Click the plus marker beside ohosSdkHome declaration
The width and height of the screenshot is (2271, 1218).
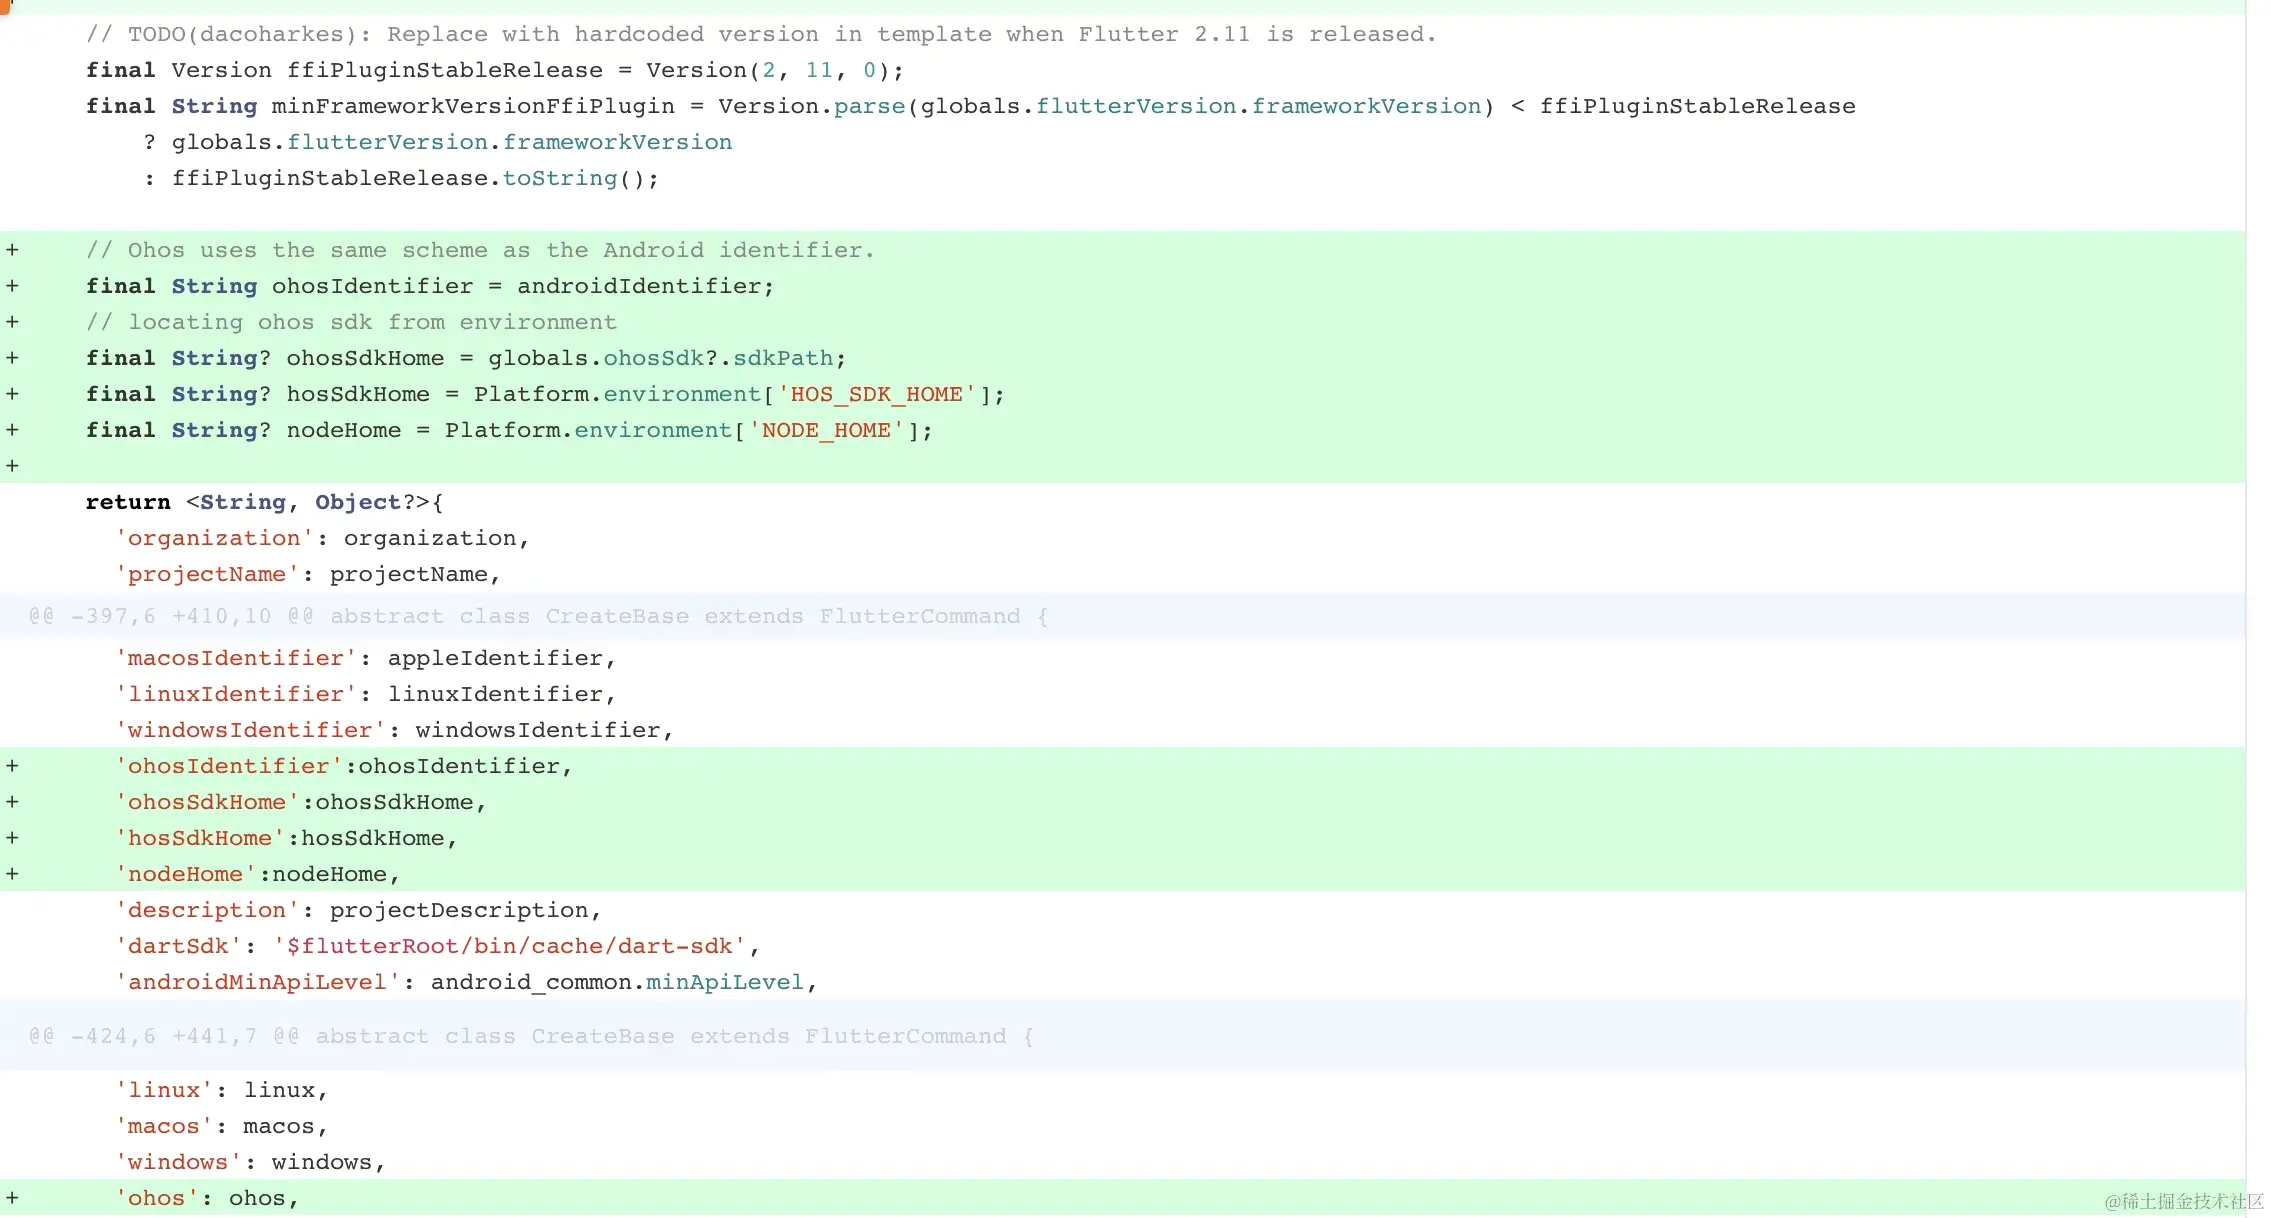(12, 358)
